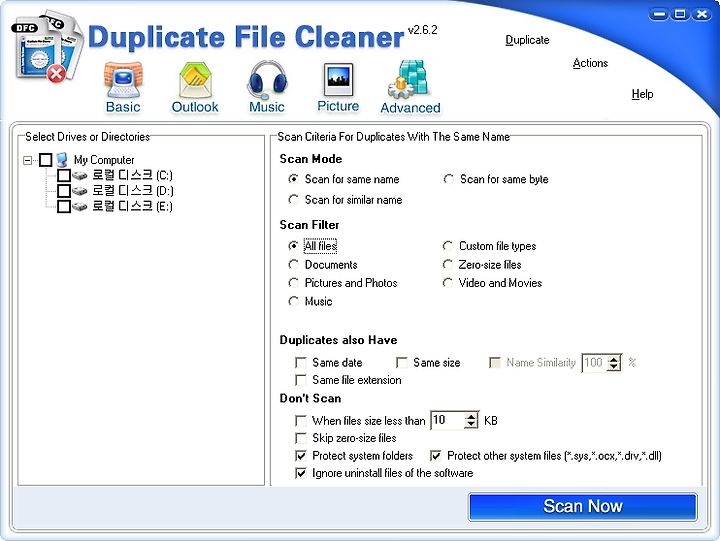This screenshot has height=541, width=720.
Task: Click the v2.6.2 version text
Action: point(422,30)
